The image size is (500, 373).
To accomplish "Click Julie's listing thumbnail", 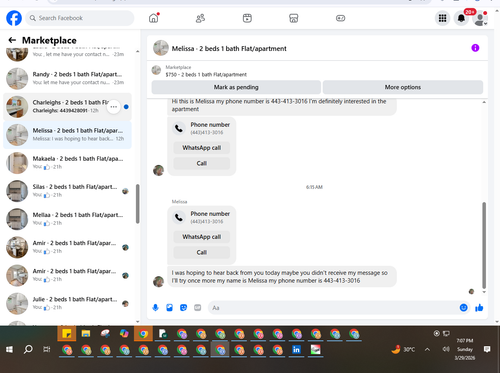I will 17,304.
